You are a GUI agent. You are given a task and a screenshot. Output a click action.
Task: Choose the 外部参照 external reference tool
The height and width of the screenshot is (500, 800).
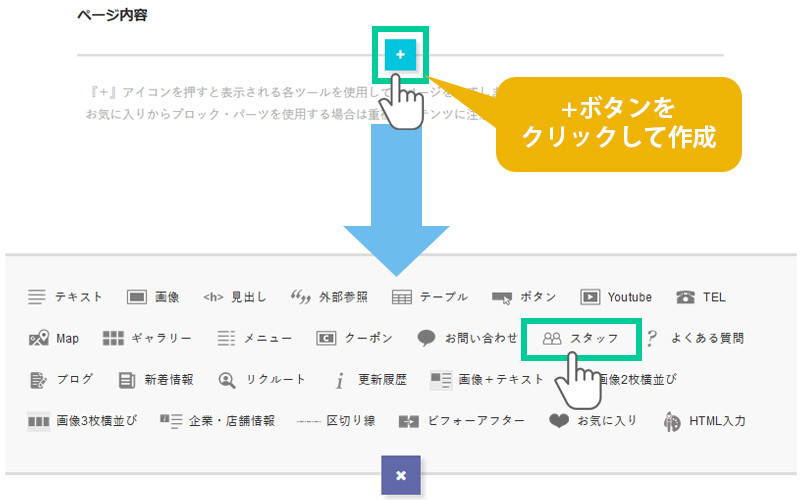tap(329, 297)
